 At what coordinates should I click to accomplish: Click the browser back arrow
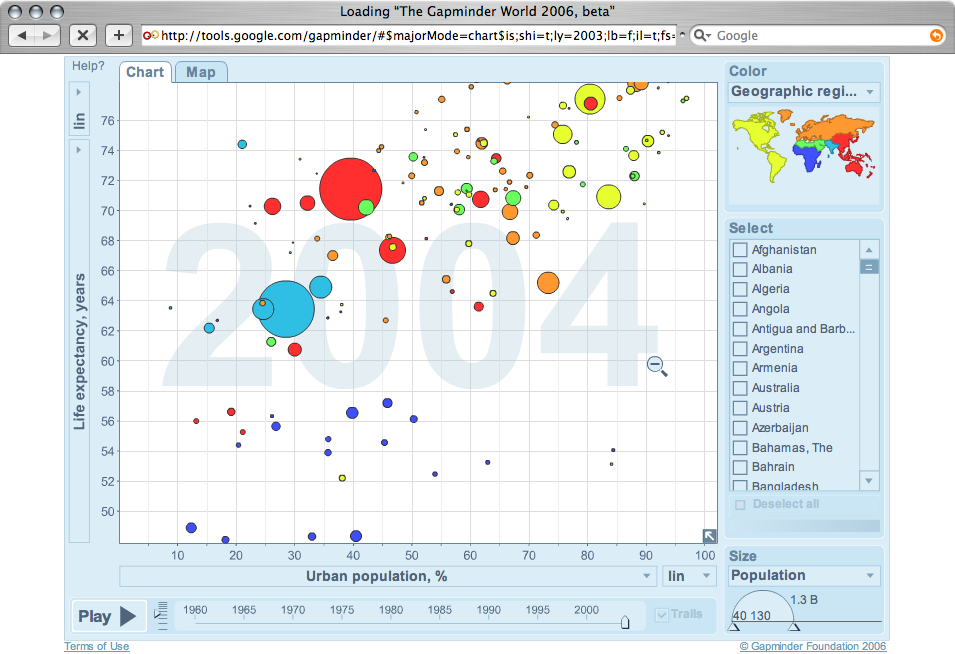pos(24,34)
